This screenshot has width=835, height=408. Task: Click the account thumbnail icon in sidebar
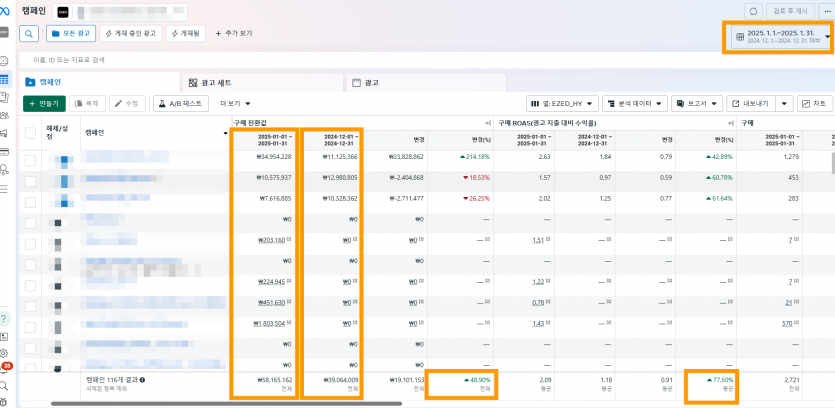[4, 32]
